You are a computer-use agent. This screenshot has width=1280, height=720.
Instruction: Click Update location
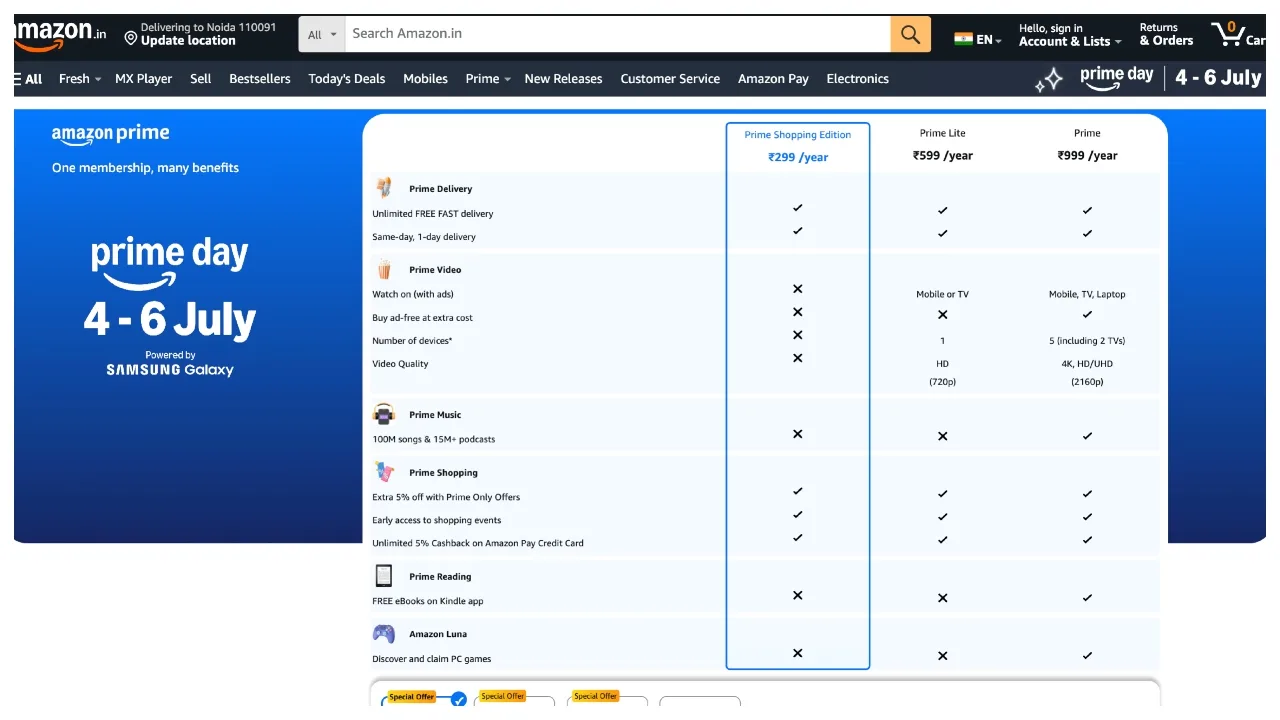click(x=188, y=41)
